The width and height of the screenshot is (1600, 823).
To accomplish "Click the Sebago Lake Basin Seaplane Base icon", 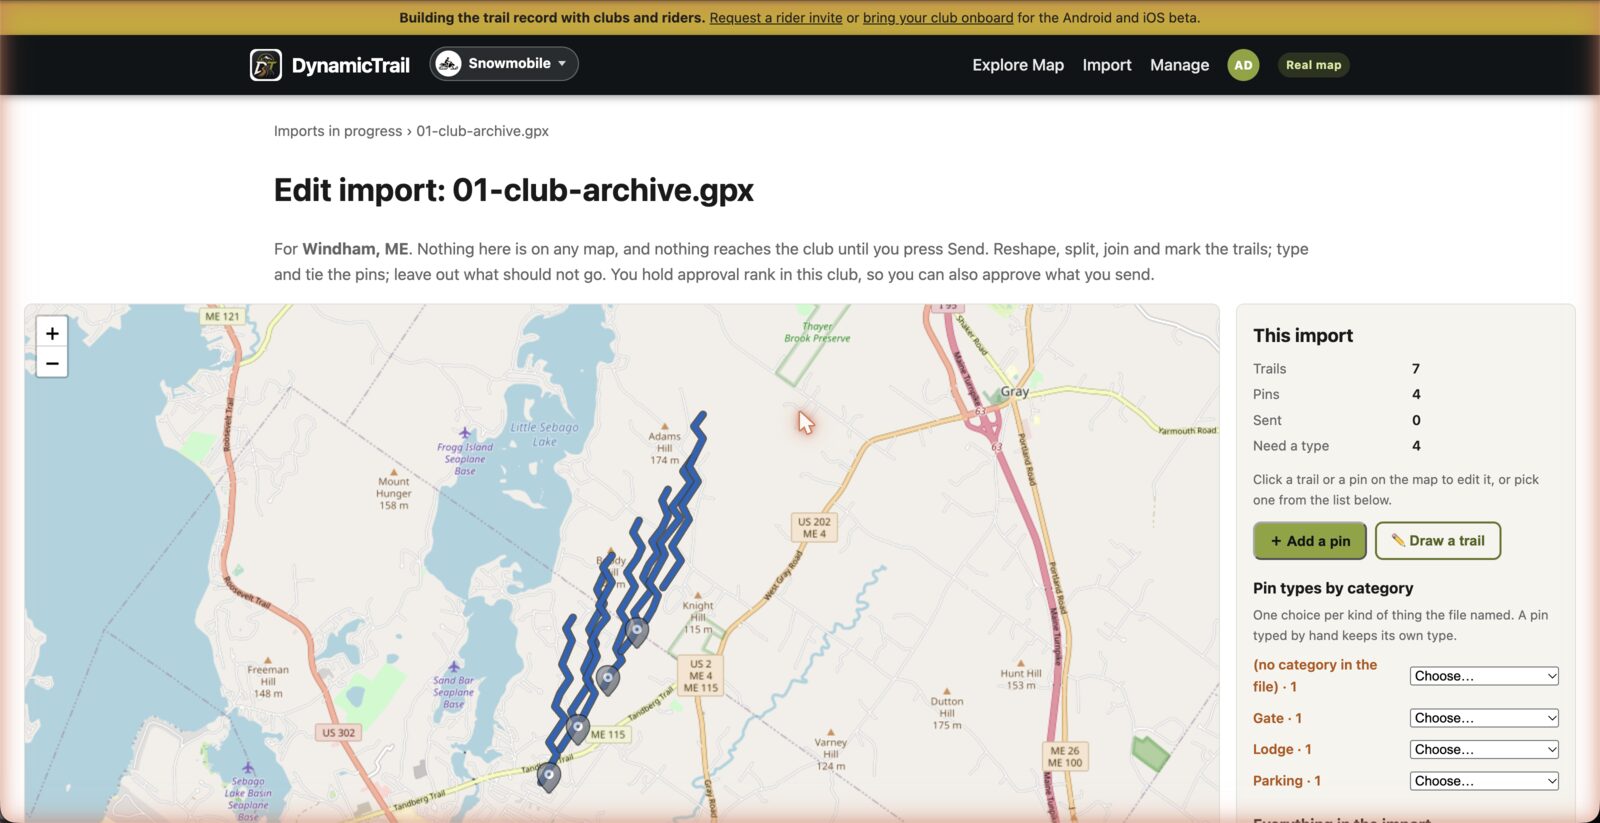I will coord(248,769).
